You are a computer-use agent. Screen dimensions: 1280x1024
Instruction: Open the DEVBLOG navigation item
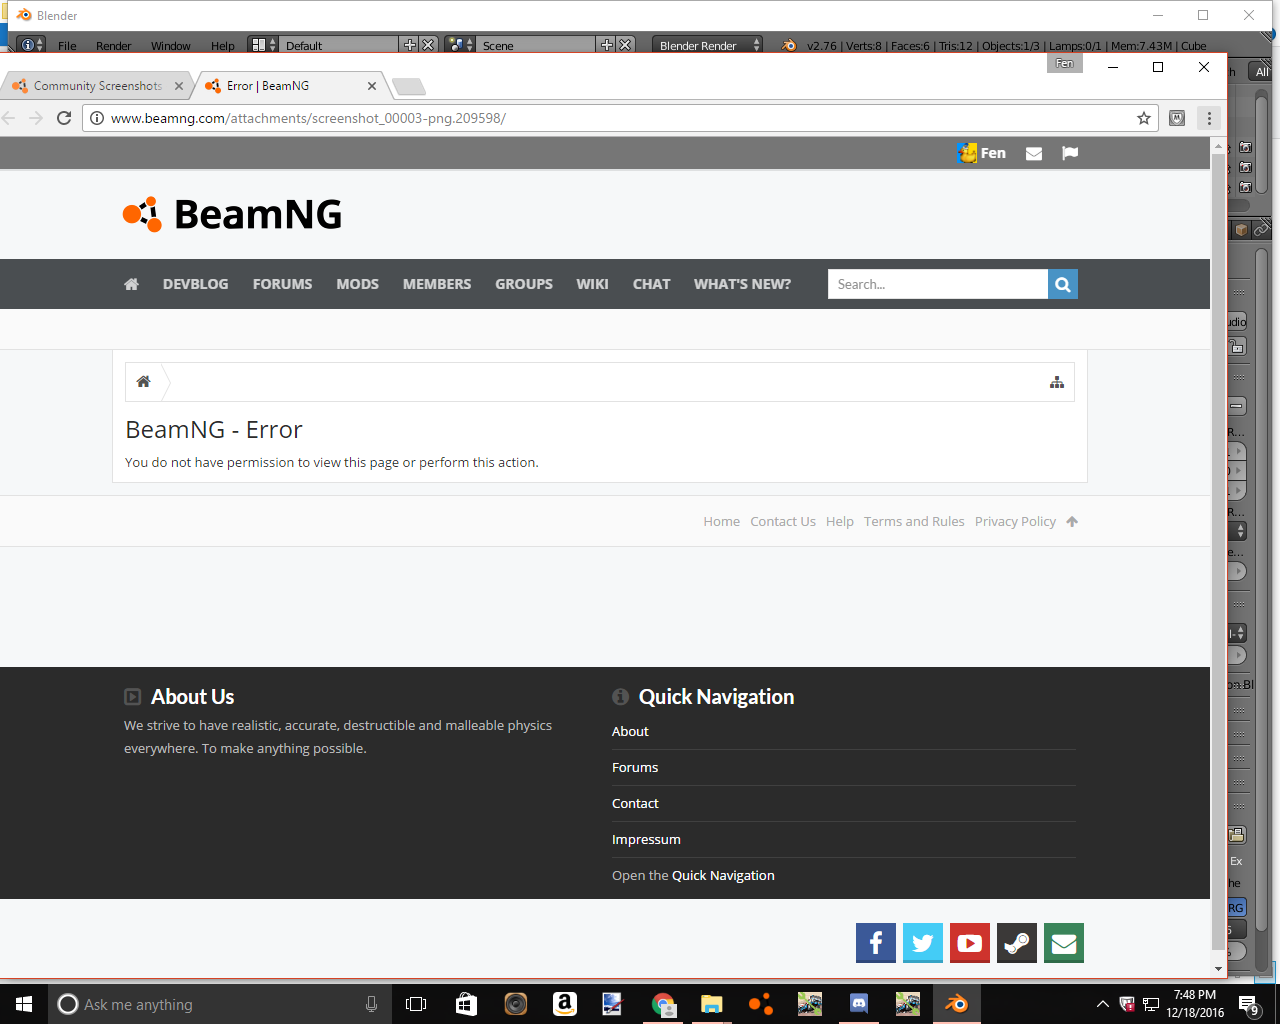[196, 284]
